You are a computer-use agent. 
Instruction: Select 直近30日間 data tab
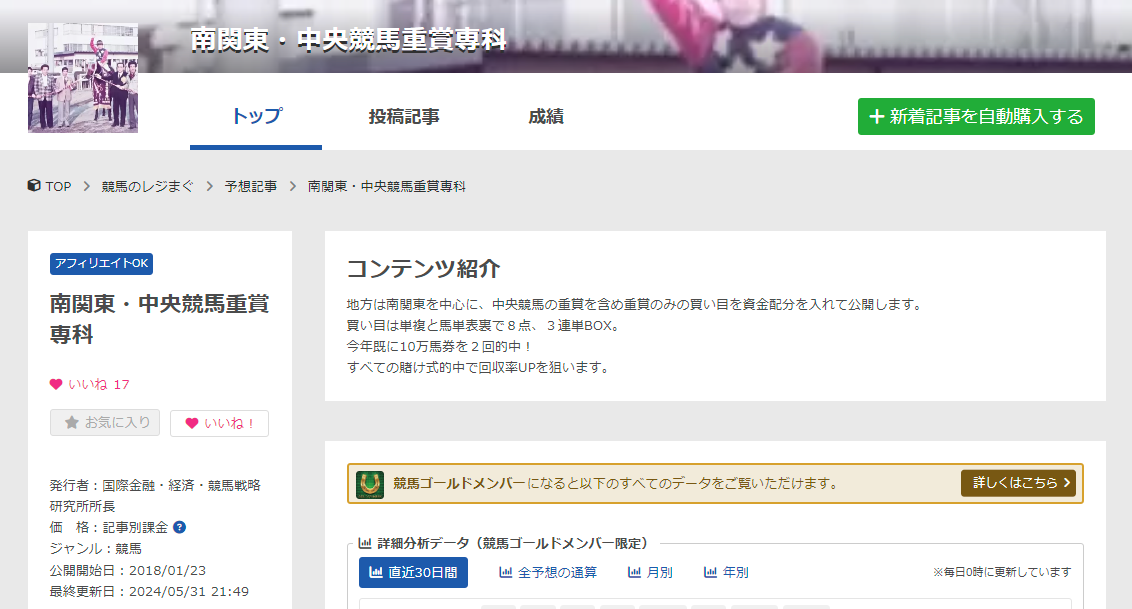pos(413,572)
